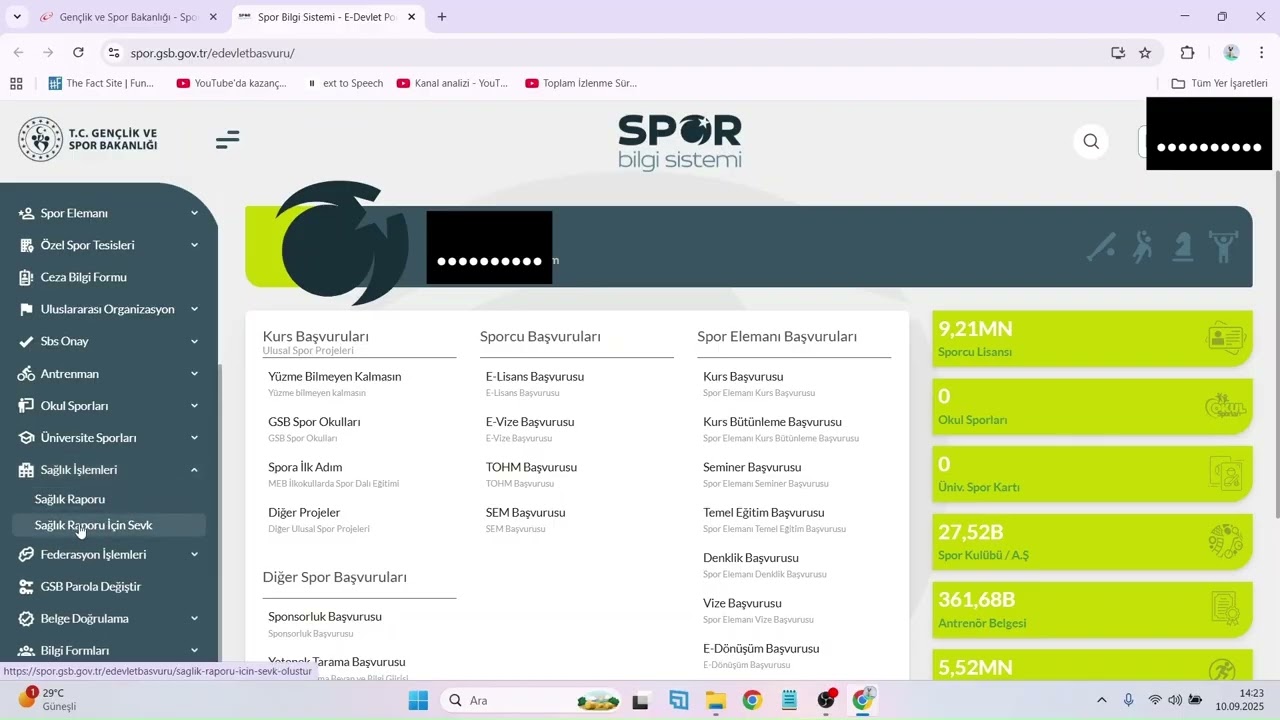Screen dimensions: 1280x720
Task: Click the Sbs Onay sidebar icon
Action: point(26,341)
